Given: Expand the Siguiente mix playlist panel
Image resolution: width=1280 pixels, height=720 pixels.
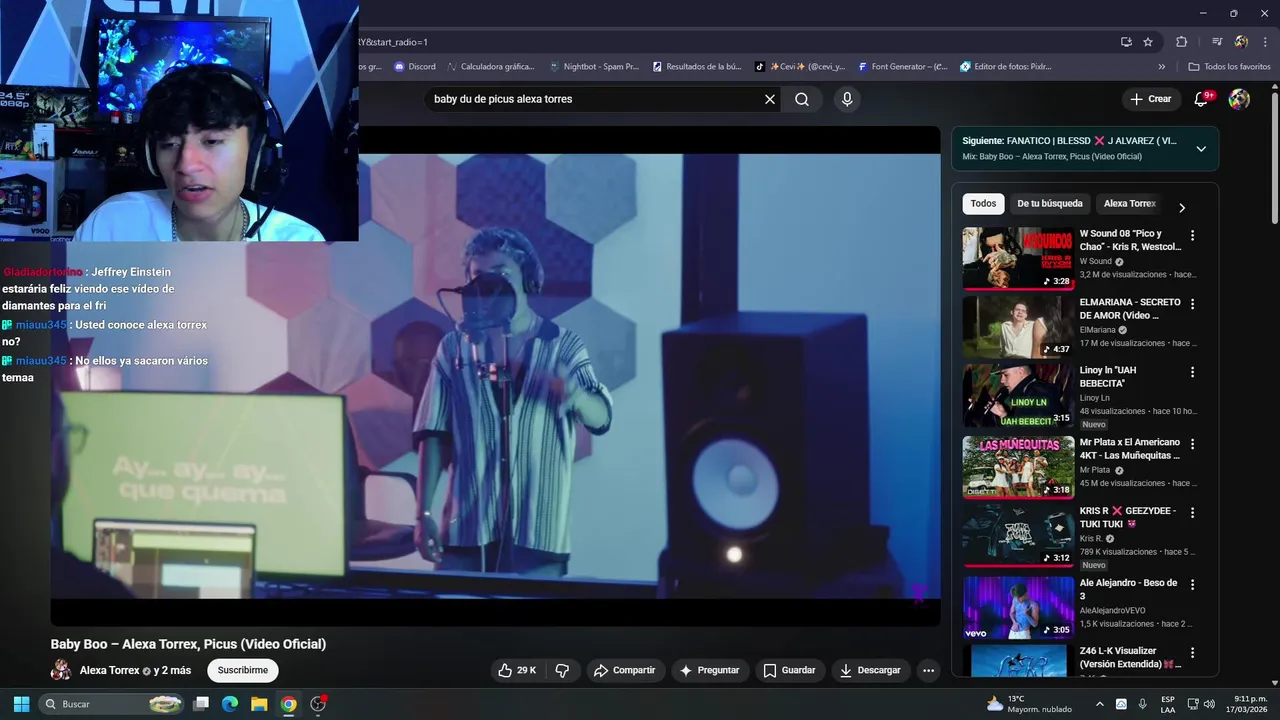Looking at the screenshot, I should click(1201, 149).
